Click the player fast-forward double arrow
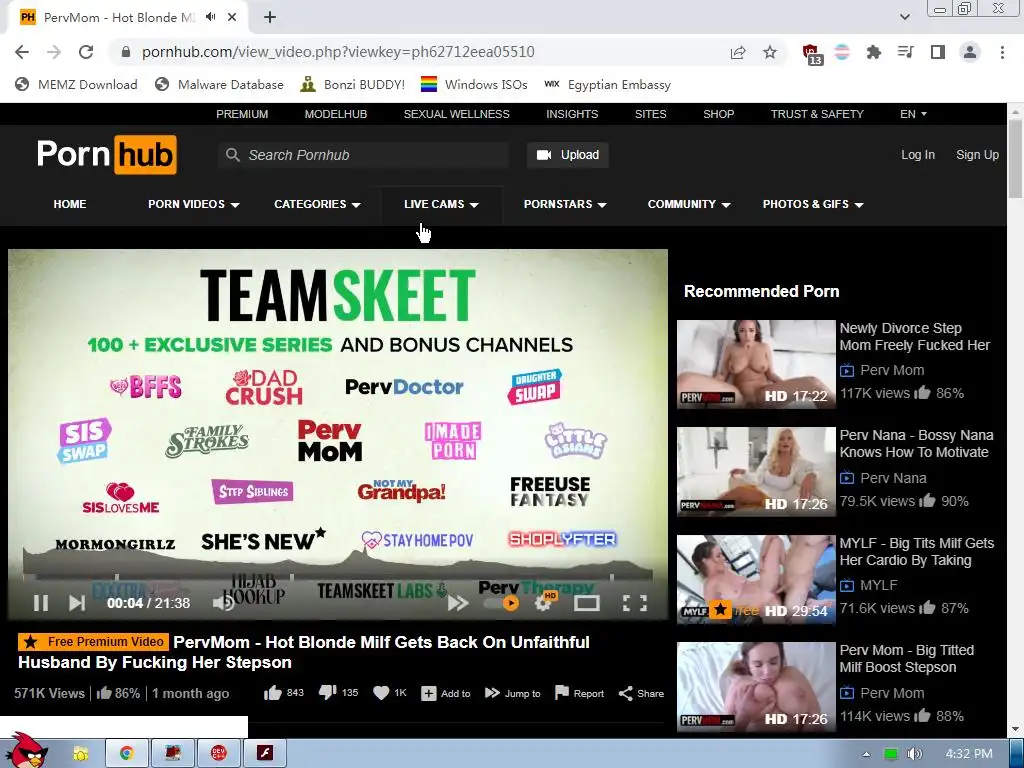 coord(458,603)
